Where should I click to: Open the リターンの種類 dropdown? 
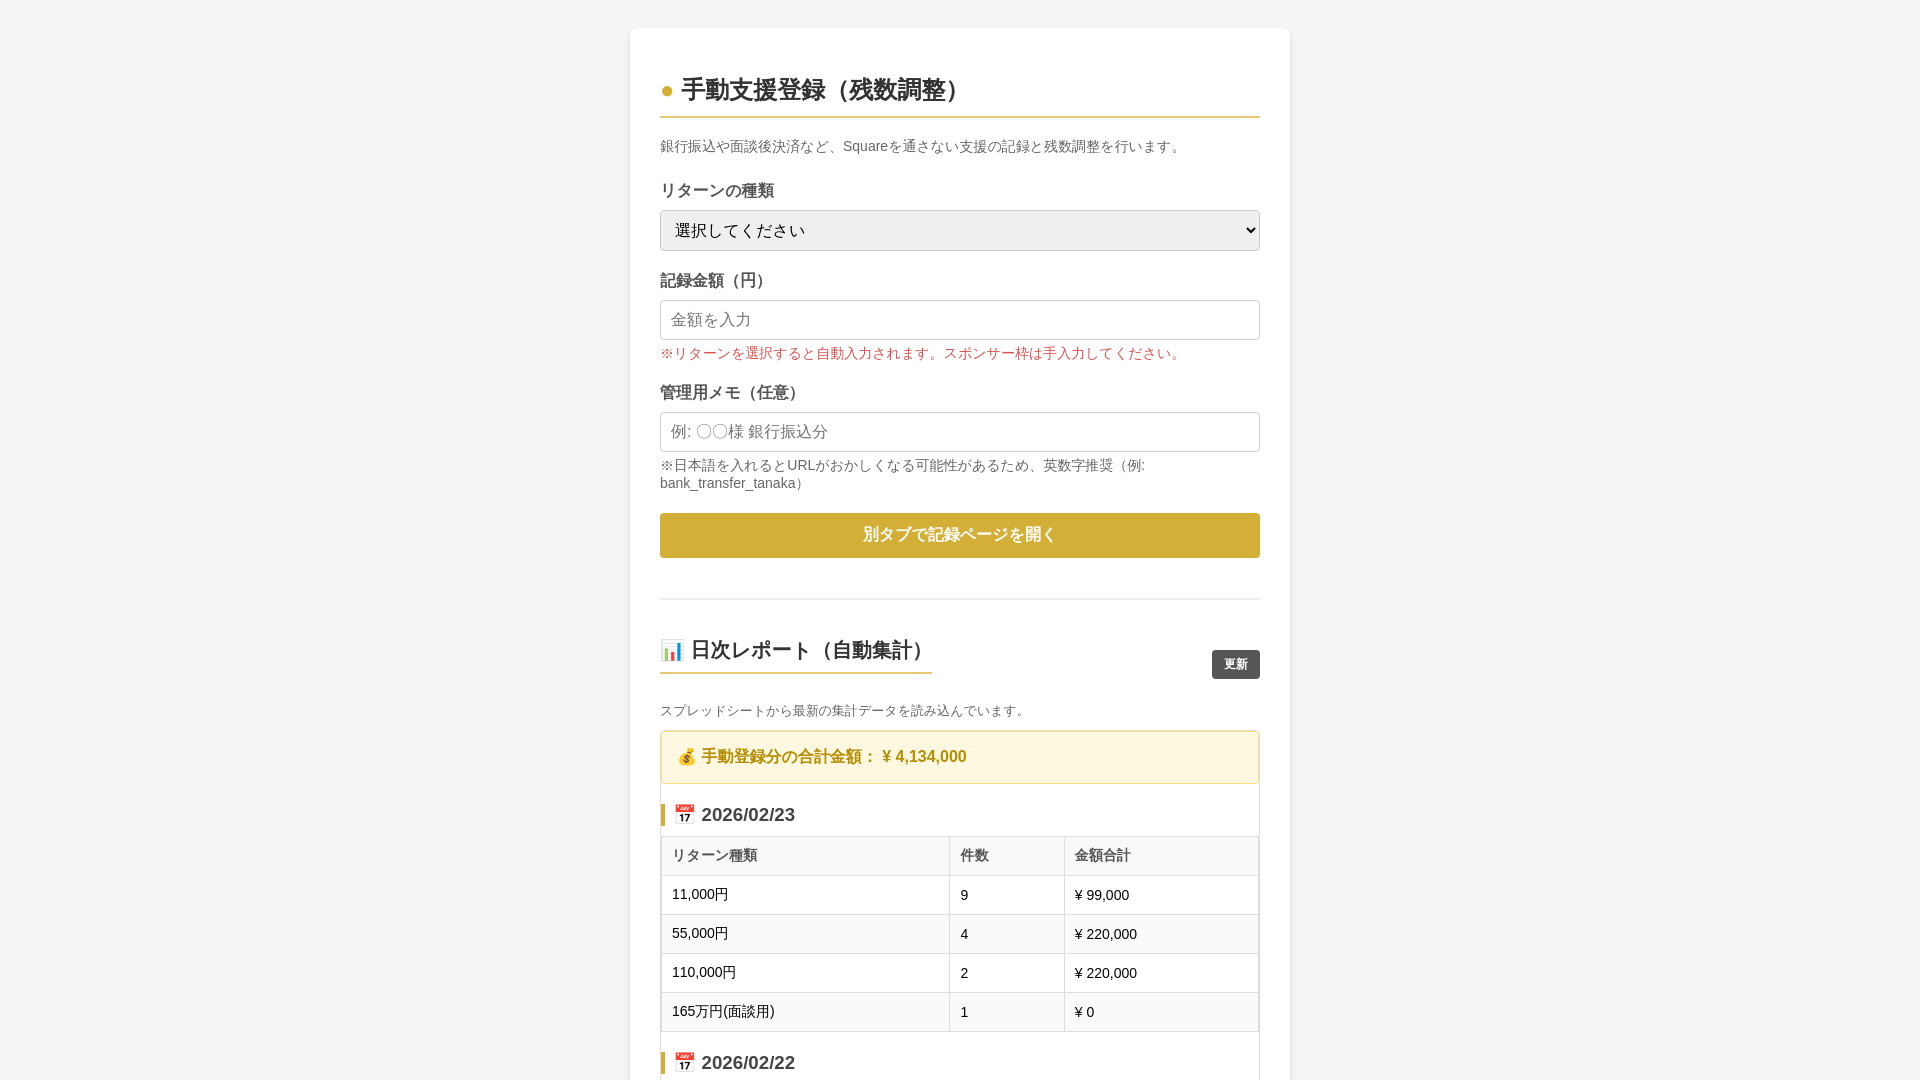(x=960, y=230)
